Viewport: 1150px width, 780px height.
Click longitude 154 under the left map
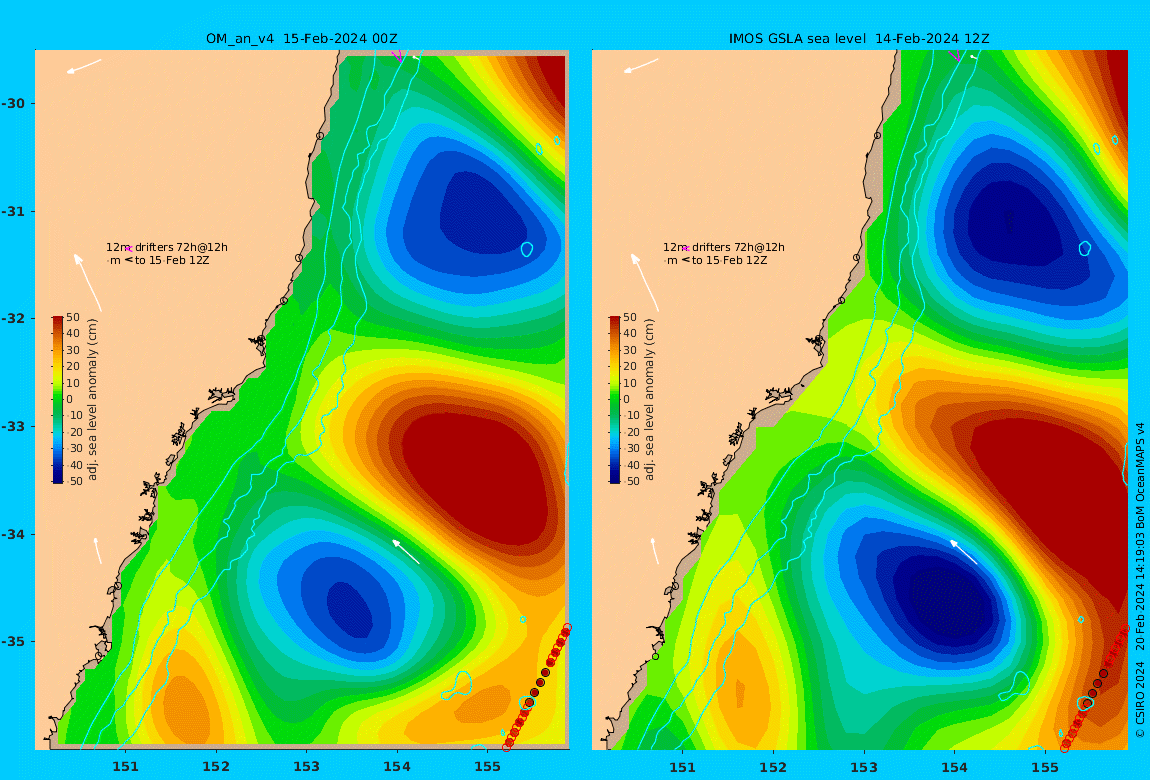click(x=397, y=767)
